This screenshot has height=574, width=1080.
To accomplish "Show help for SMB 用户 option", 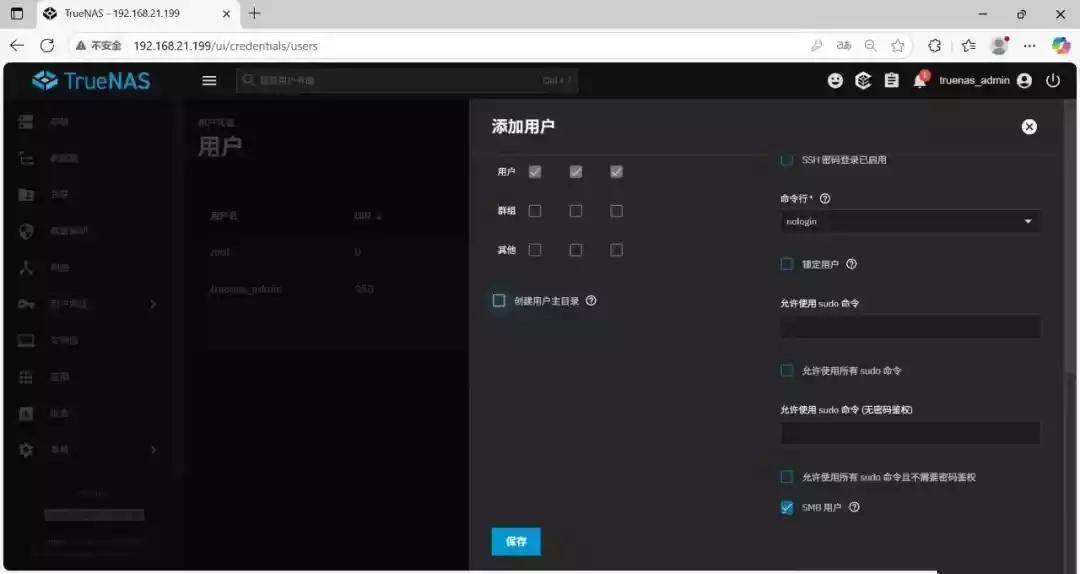I will (x=854, y=507).
